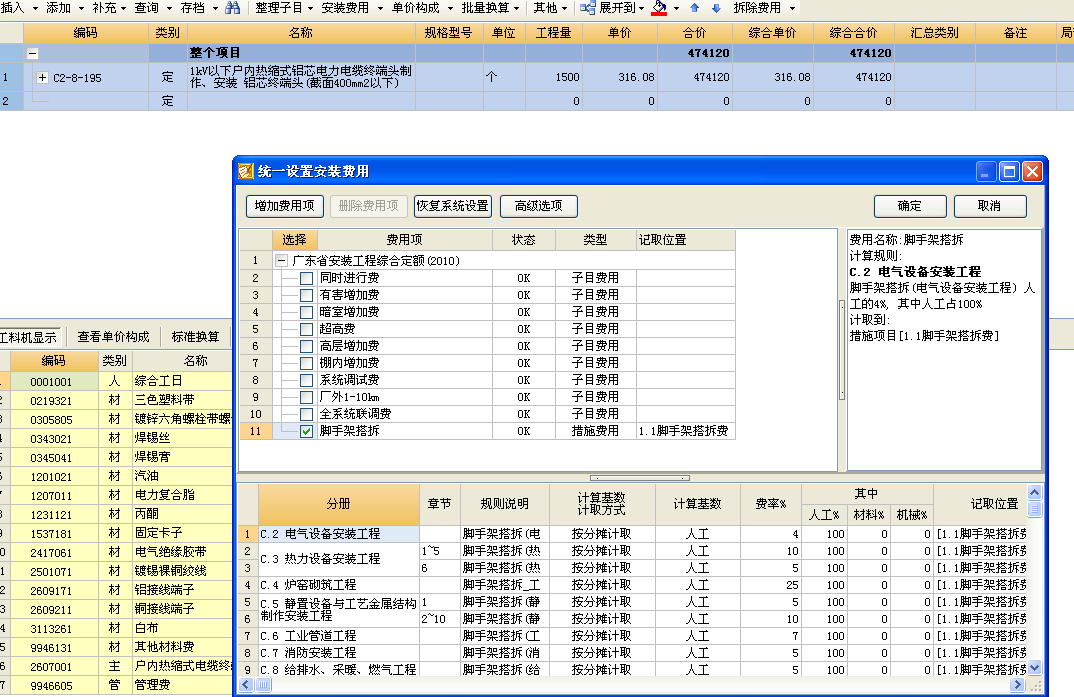Click the 恢复系统设置 button
1074x697 pixels.
(453, 206)
